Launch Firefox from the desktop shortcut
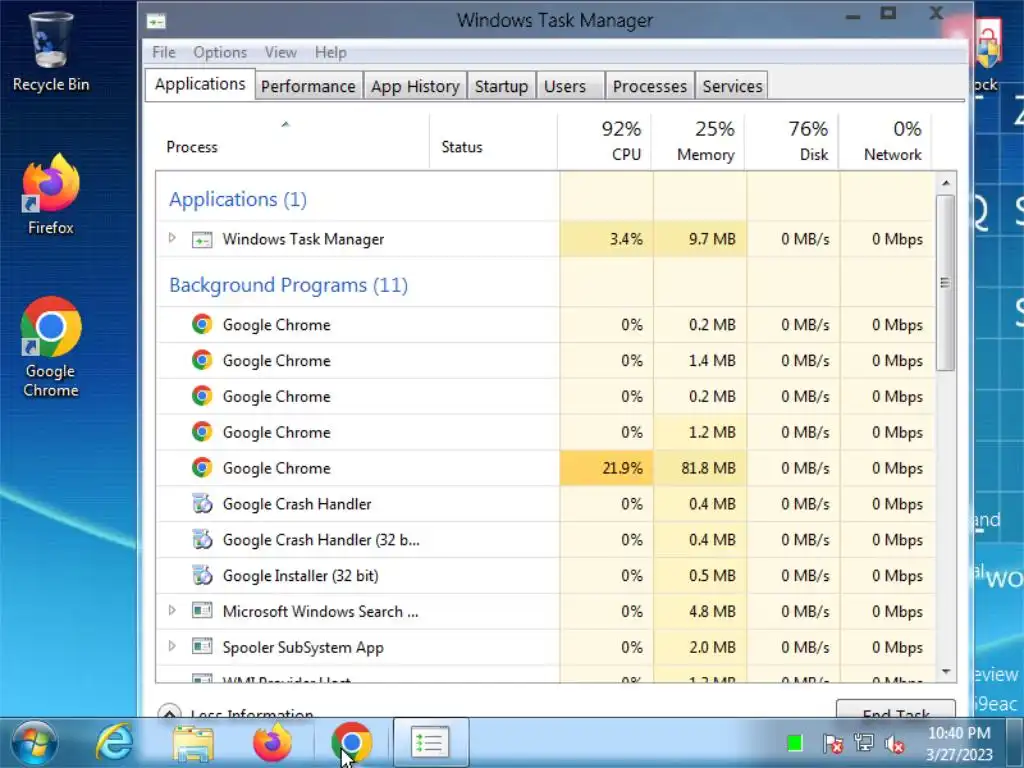 click(x=50, y=194)
